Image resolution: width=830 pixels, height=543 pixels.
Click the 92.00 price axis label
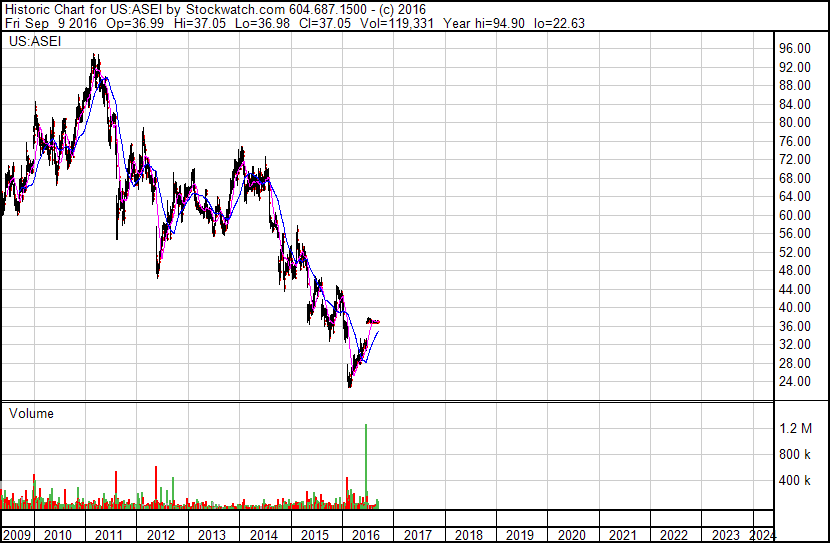pyautogui.click(x=795, y=67)
